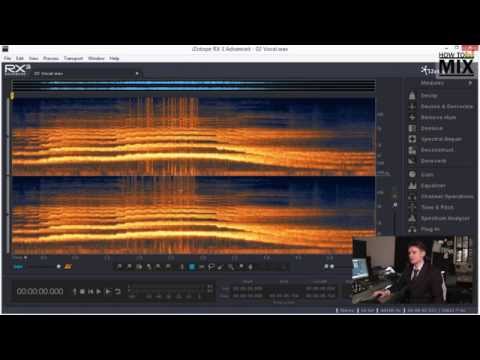Open the Spectrum Analyzer module icon
The width and height of the screenshot is (480, 360).
(412, 218)
